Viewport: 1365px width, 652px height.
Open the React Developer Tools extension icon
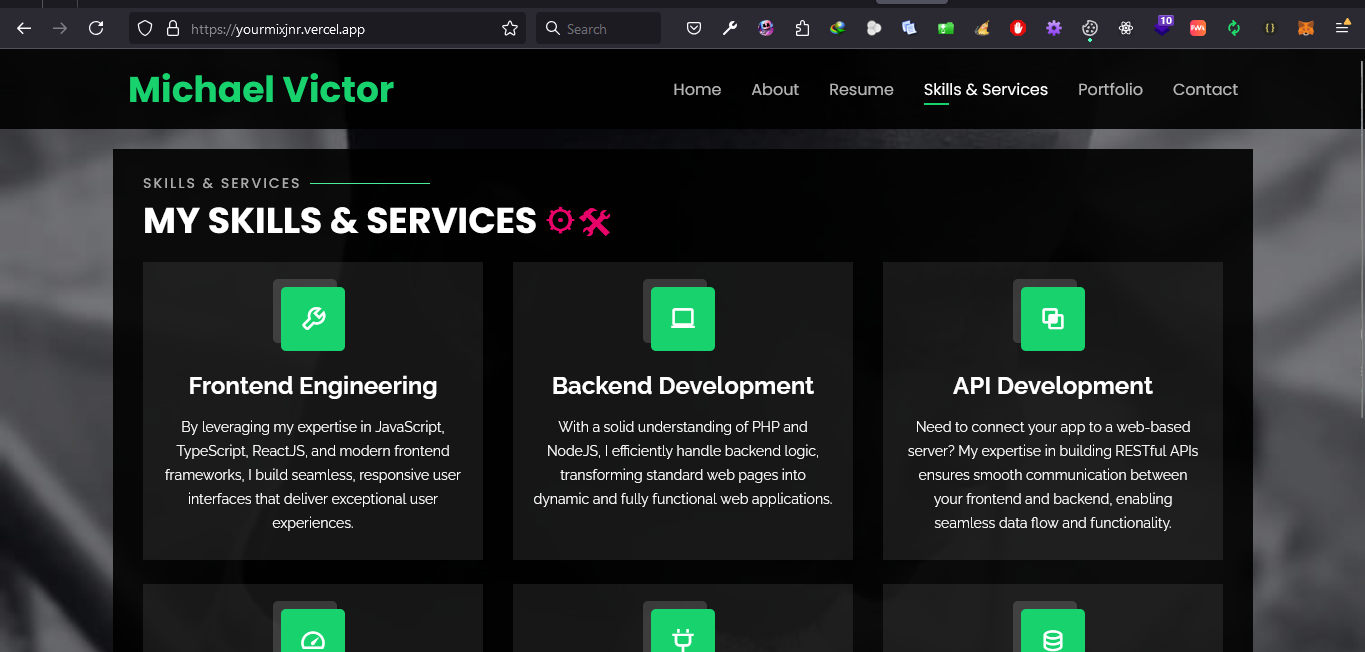coord(1126,29)
